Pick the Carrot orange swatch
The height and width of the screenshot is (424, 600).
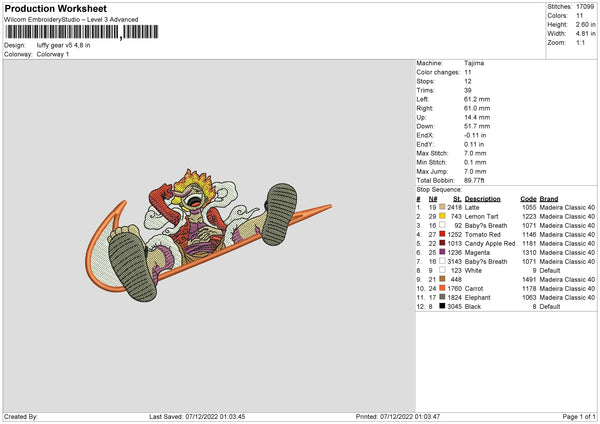coord(442,288)
